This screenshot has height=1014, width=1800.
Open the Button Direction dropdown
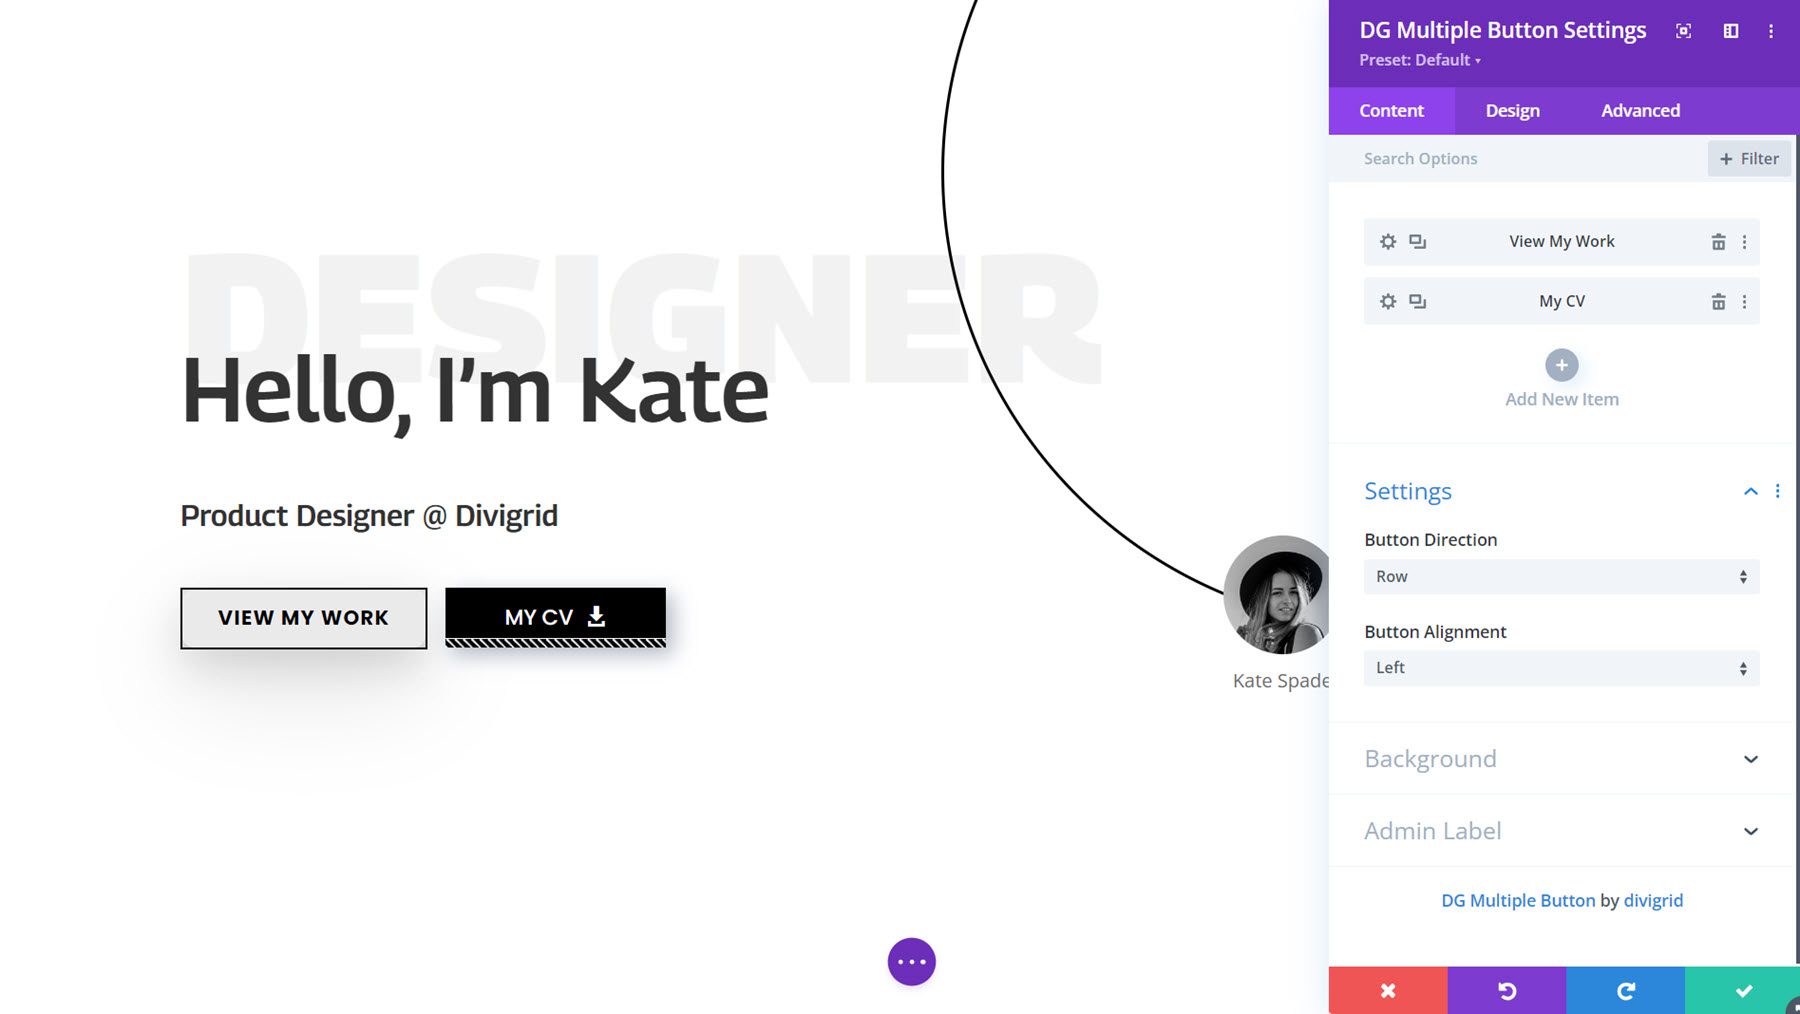tap(1560, 576)
